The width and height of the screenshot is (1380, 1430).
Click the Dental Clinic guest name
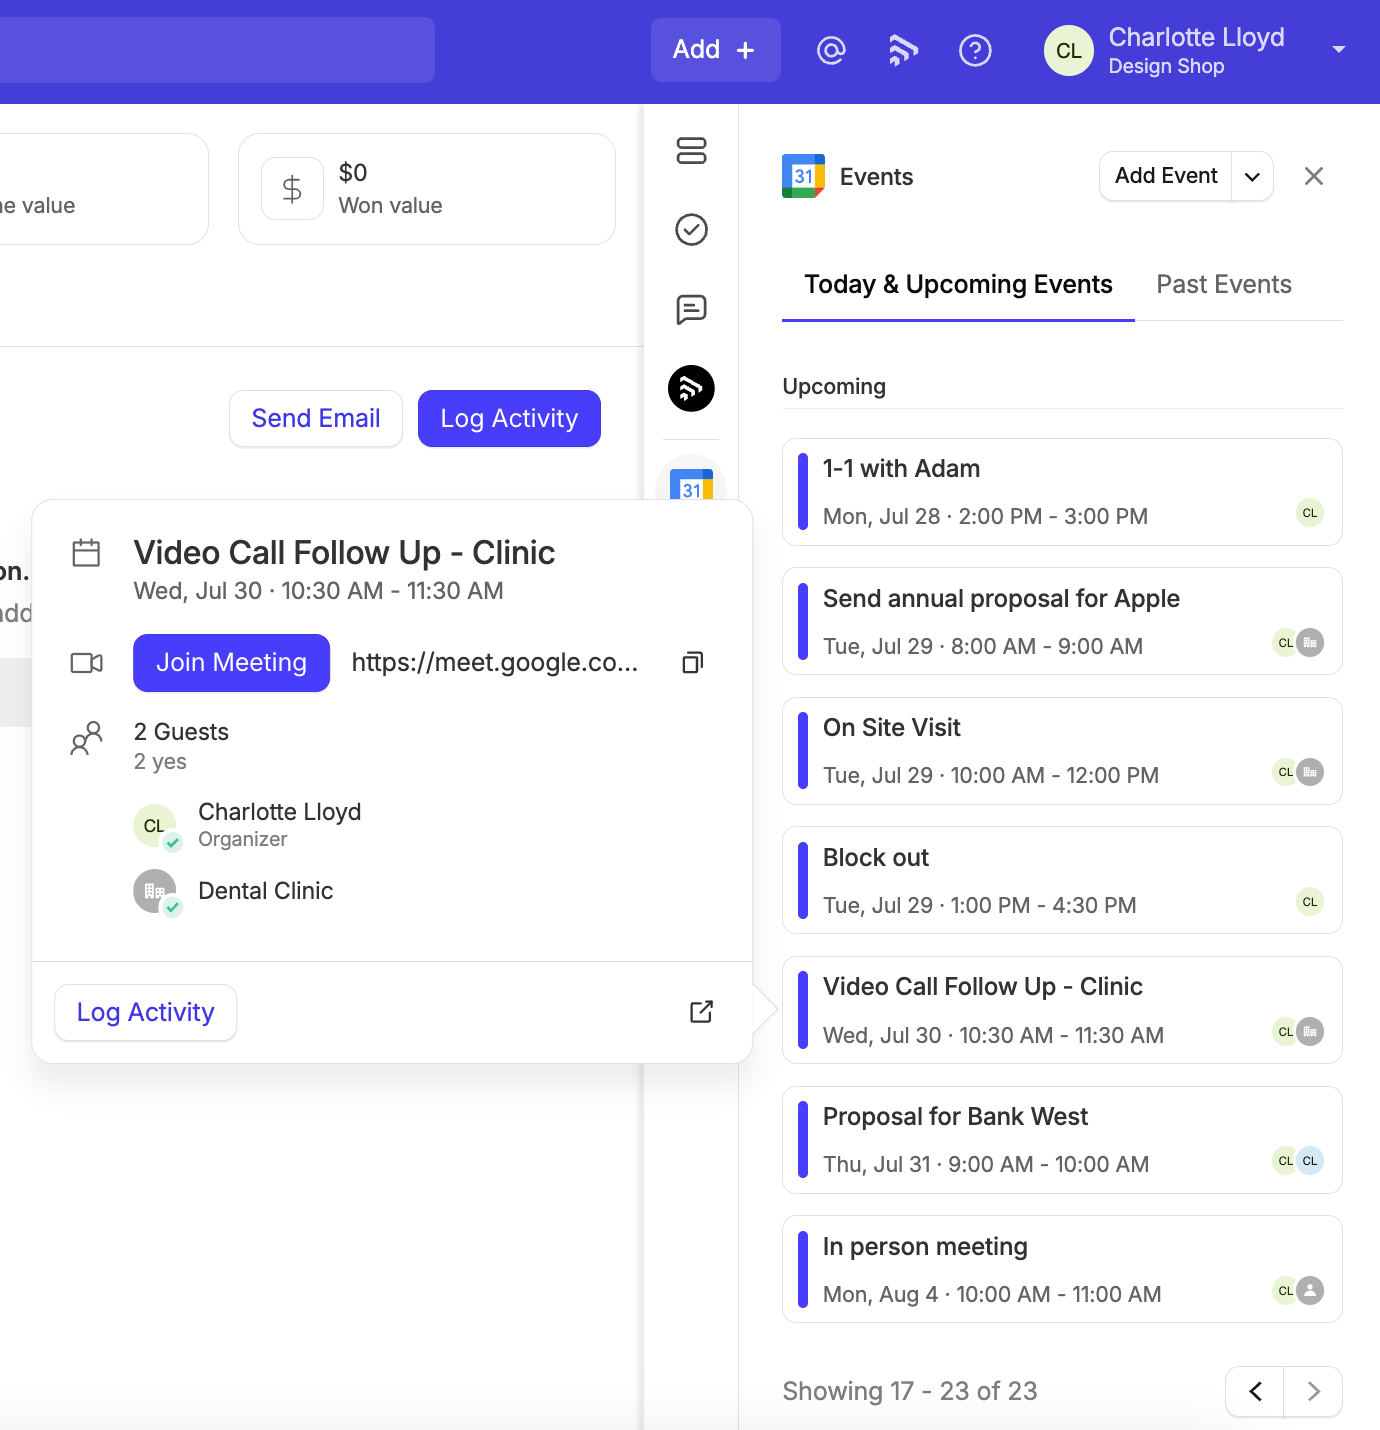265,891
